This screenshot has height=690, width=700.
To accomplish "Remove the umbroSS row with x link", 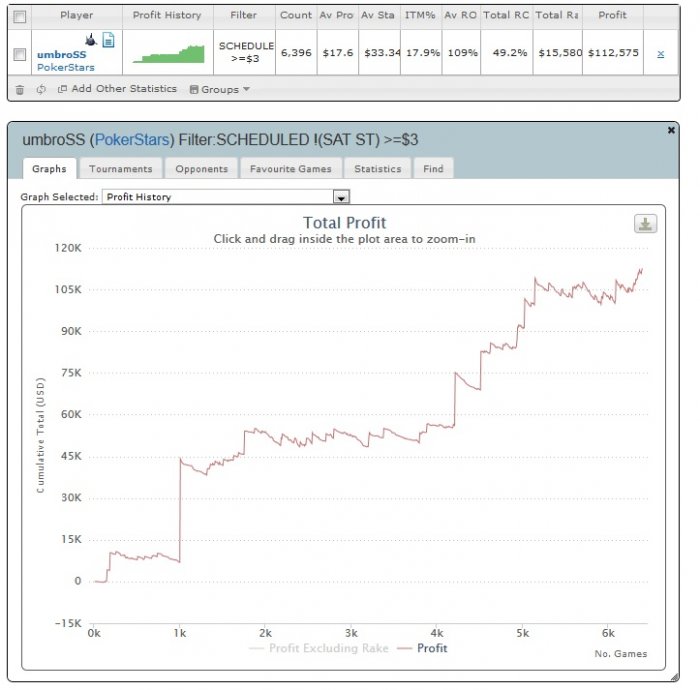I will [661, 54].
